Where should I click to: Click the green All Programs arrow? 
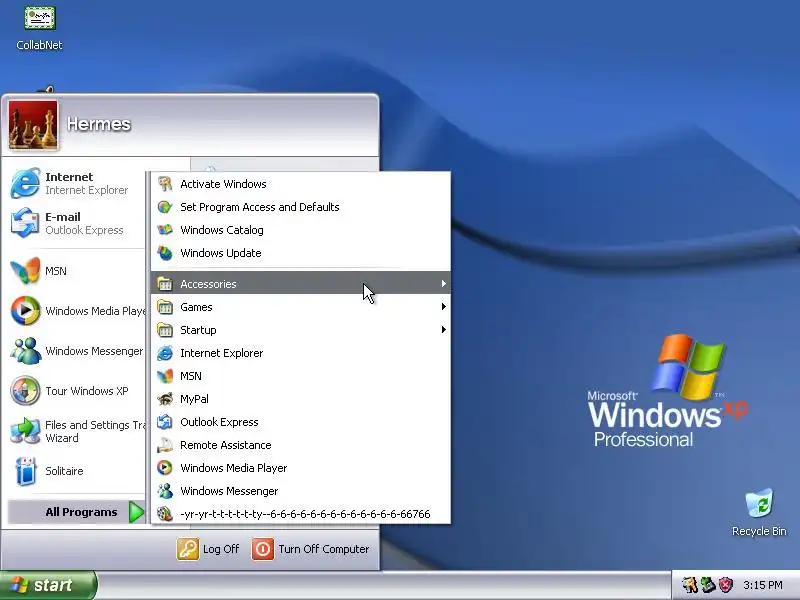point(136,512)
